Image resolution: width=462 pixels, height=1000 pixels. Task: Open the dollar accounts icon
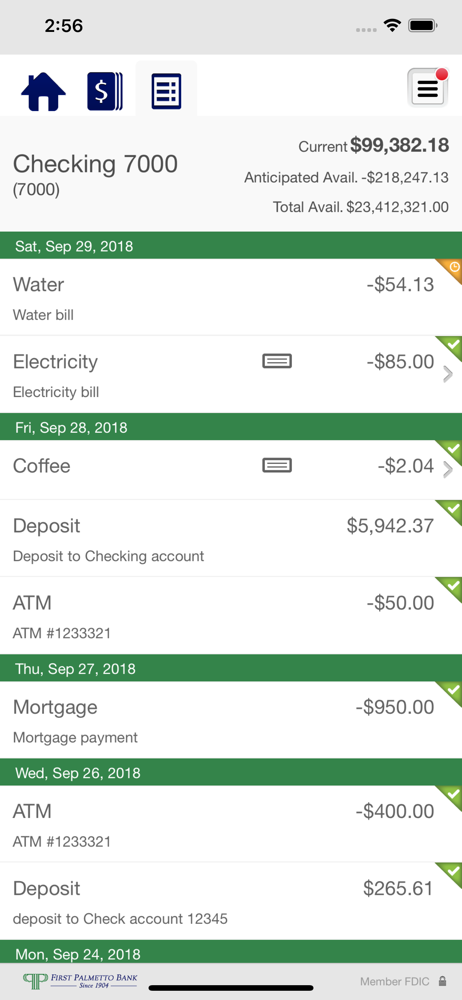pos(105,91)
